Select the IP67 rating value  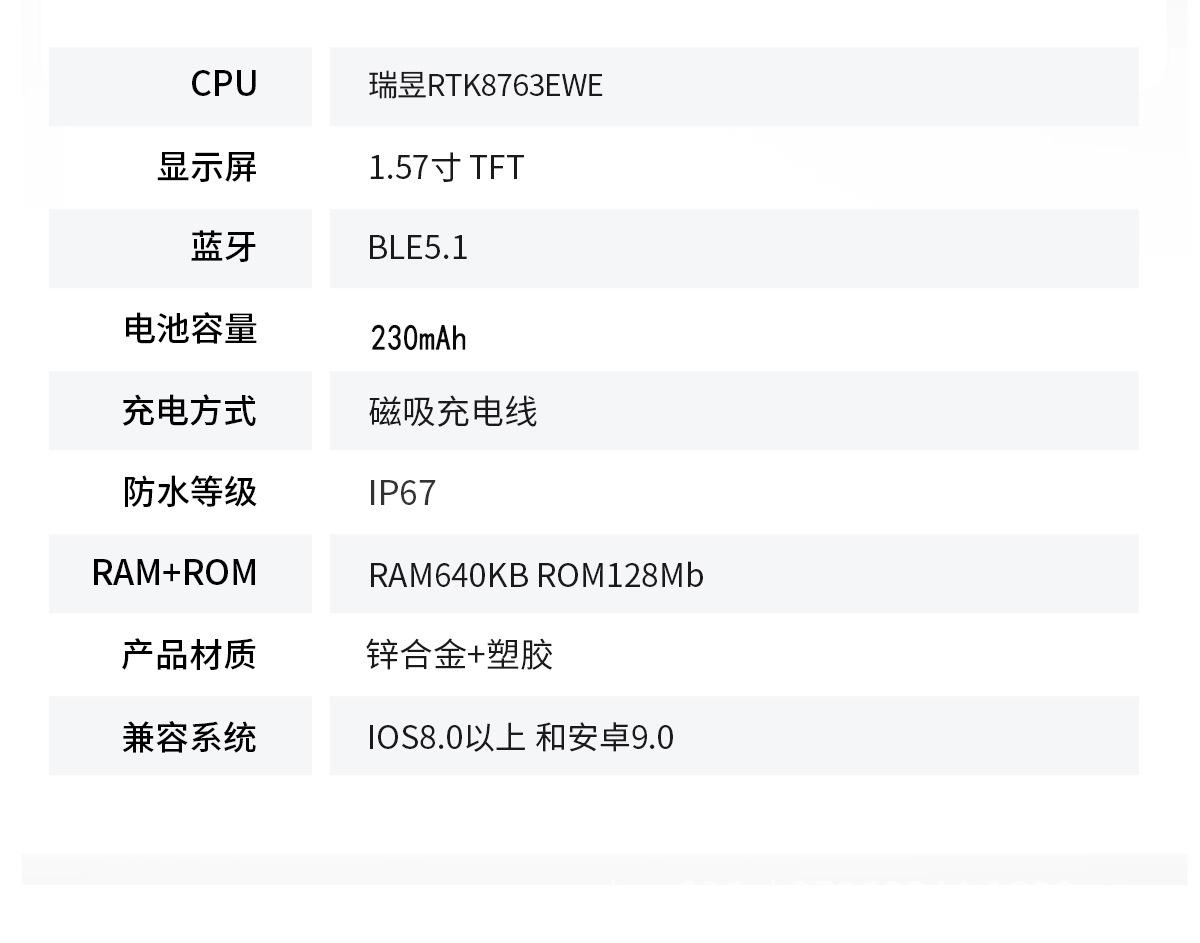pos(402,493)
